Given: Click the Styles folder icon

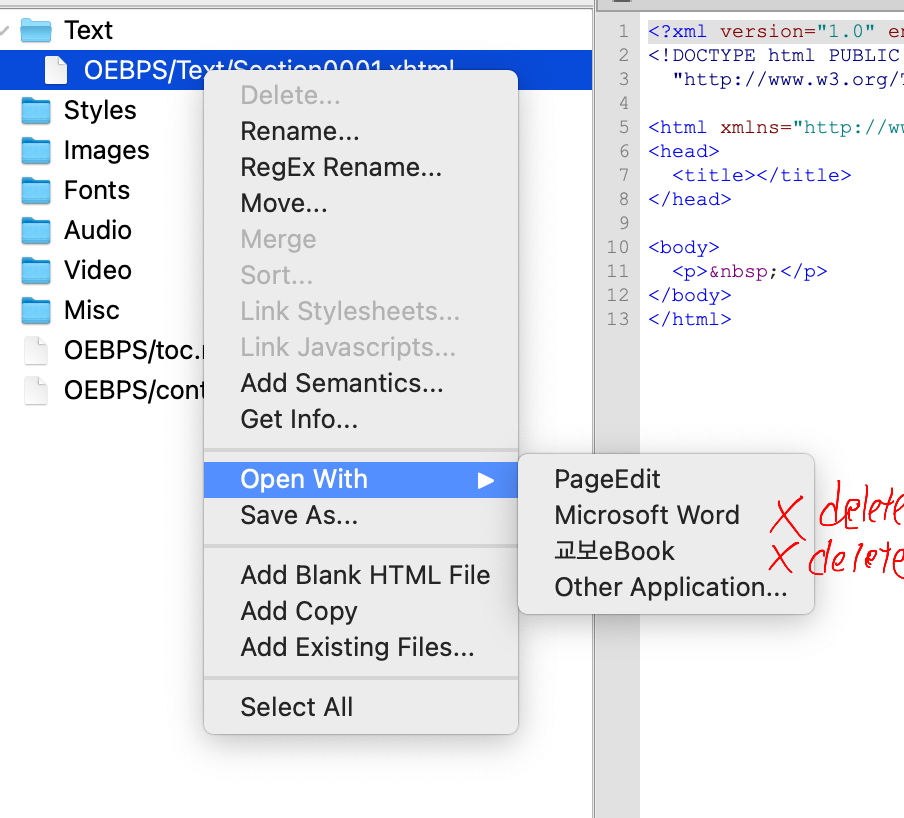Looking at the screenshot, I should 36,110.
